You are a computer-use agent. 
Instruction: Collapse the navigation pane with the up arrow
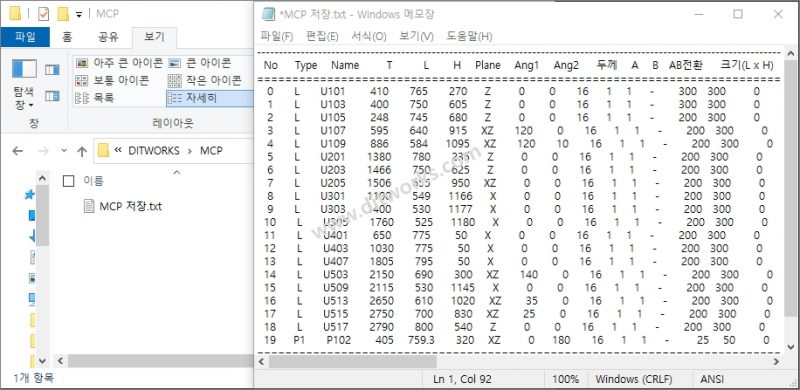(42, 179)
